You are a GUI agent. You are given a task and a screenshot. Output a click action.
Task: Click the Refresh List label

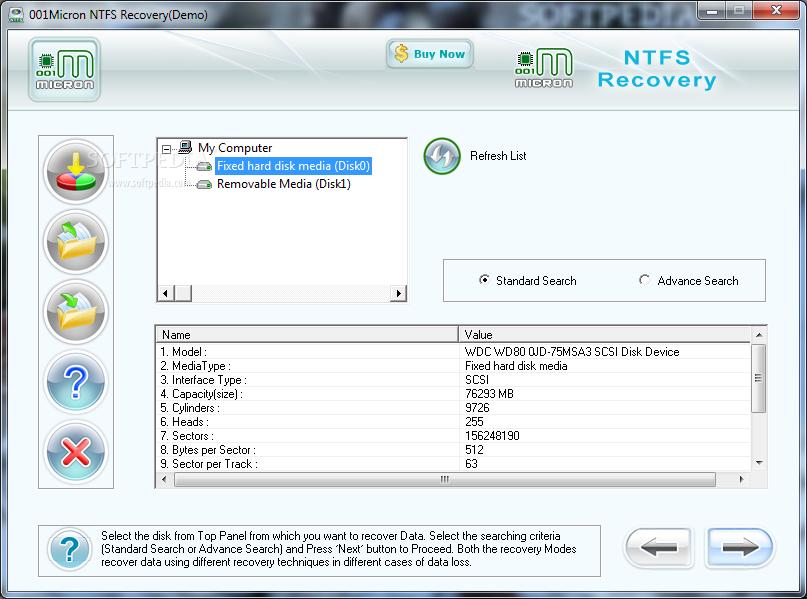click(x=498, y=156)
